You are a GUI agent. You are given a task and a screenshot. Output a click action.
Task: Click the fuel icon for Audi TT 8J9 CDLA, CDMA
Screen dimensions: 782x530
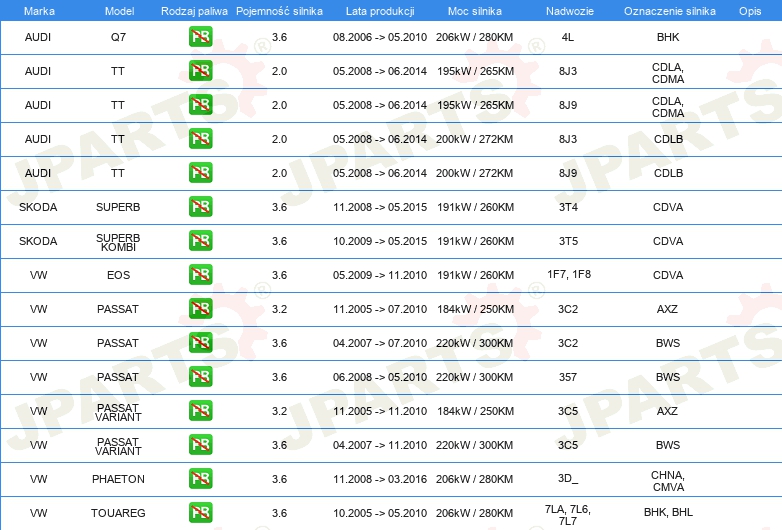click(x=200, y=105)
